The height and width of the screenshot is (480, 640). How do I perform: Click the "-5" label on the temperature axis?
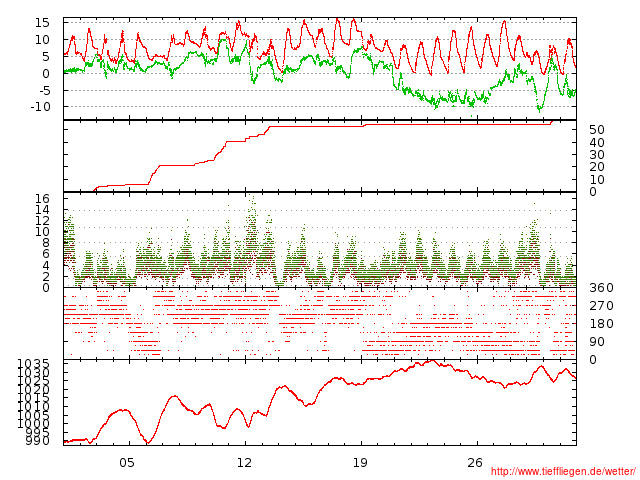[x=44, y=90]
